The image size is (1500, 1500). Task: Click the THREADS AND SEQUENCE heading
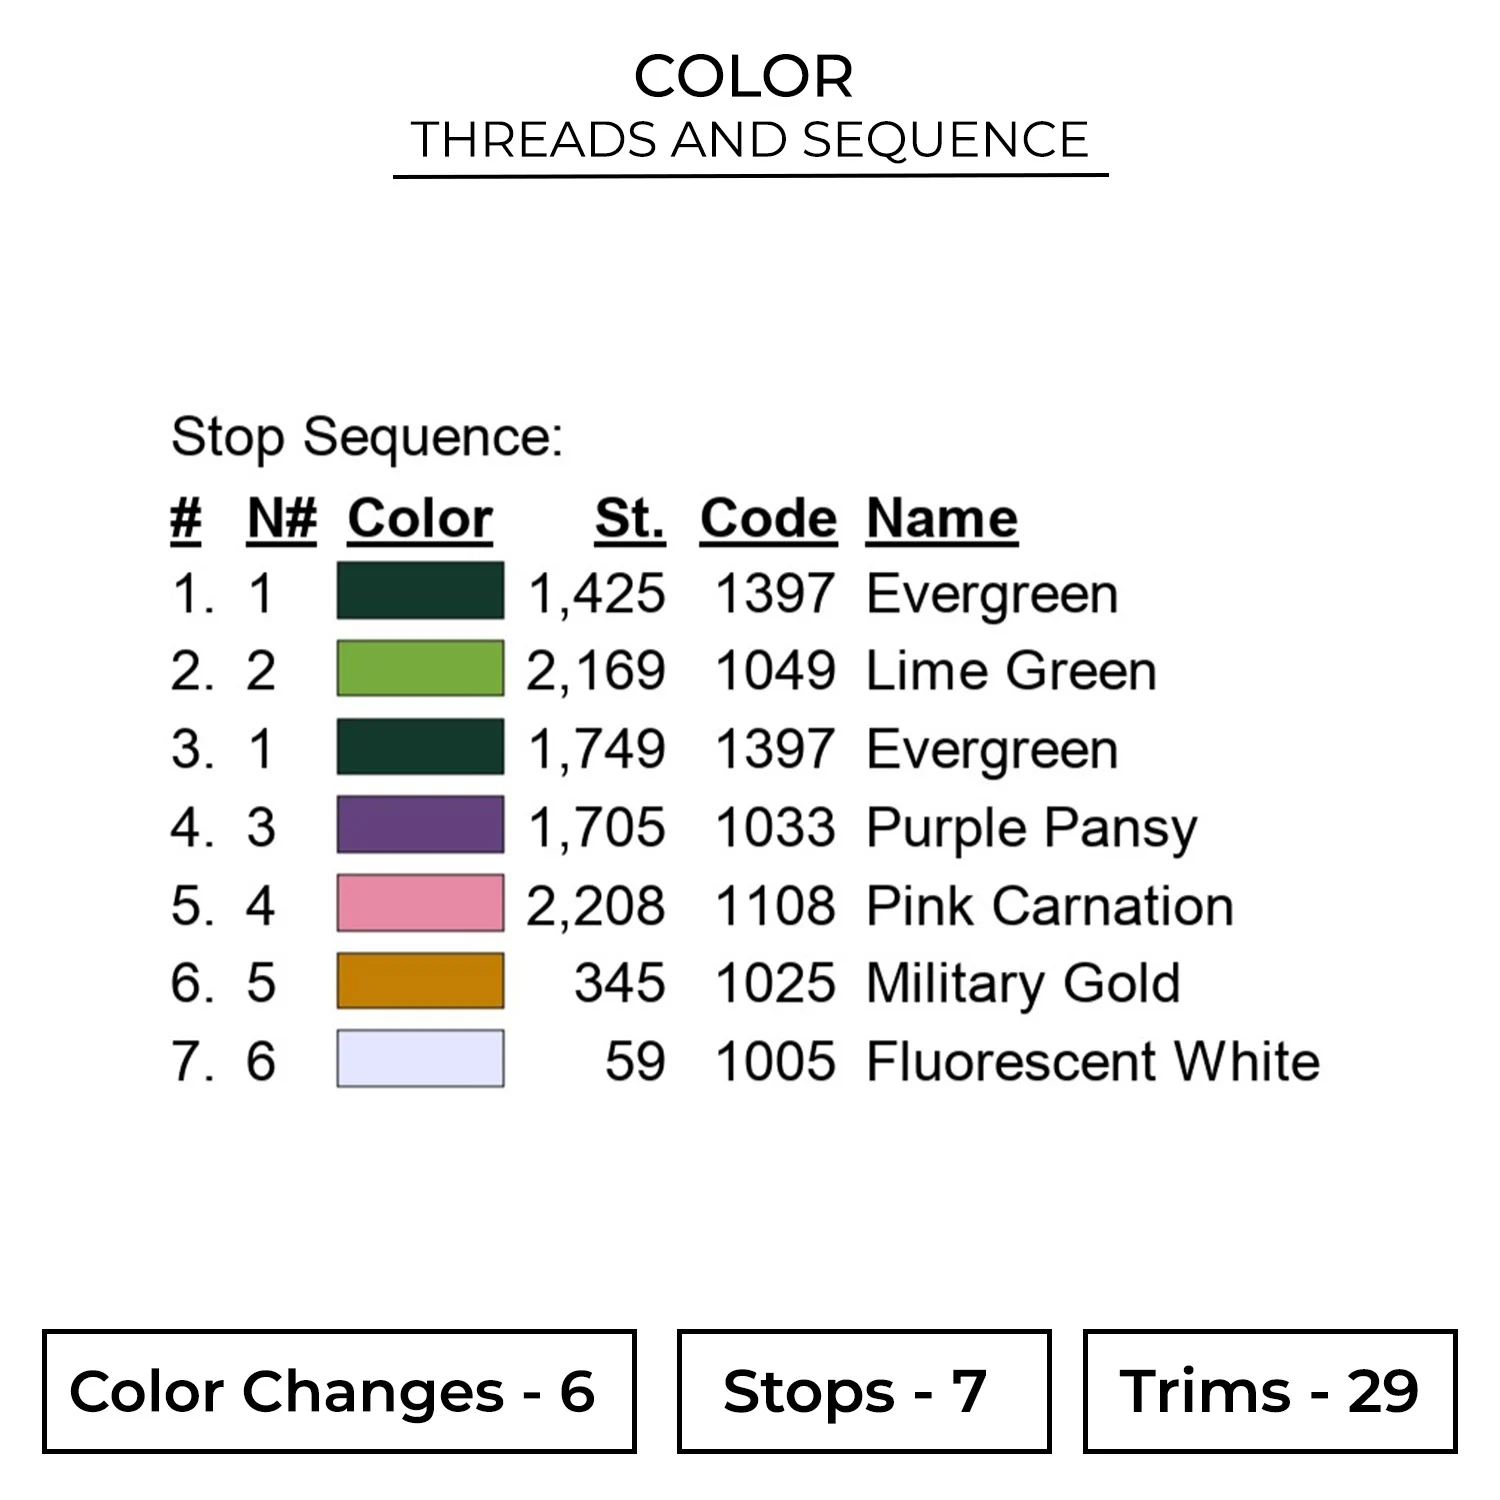(x=750, y=140)
